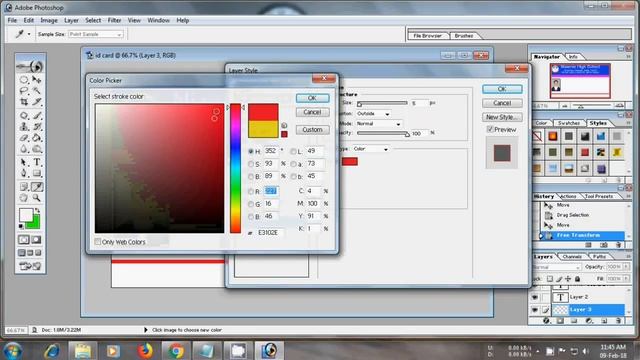Select the Move tool in toolbox
The image size is (640, 360).
point(36,80)
